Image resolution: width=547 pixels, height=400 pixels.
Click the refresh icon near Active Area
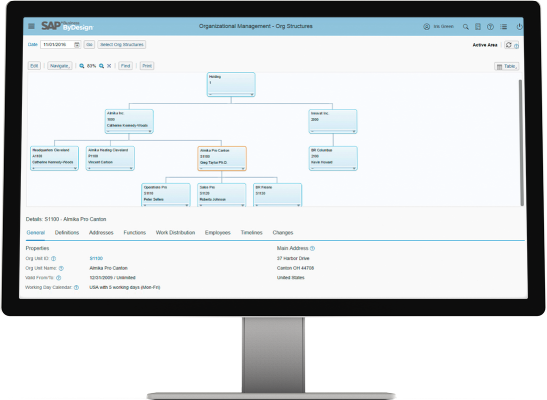click(509, 45)
